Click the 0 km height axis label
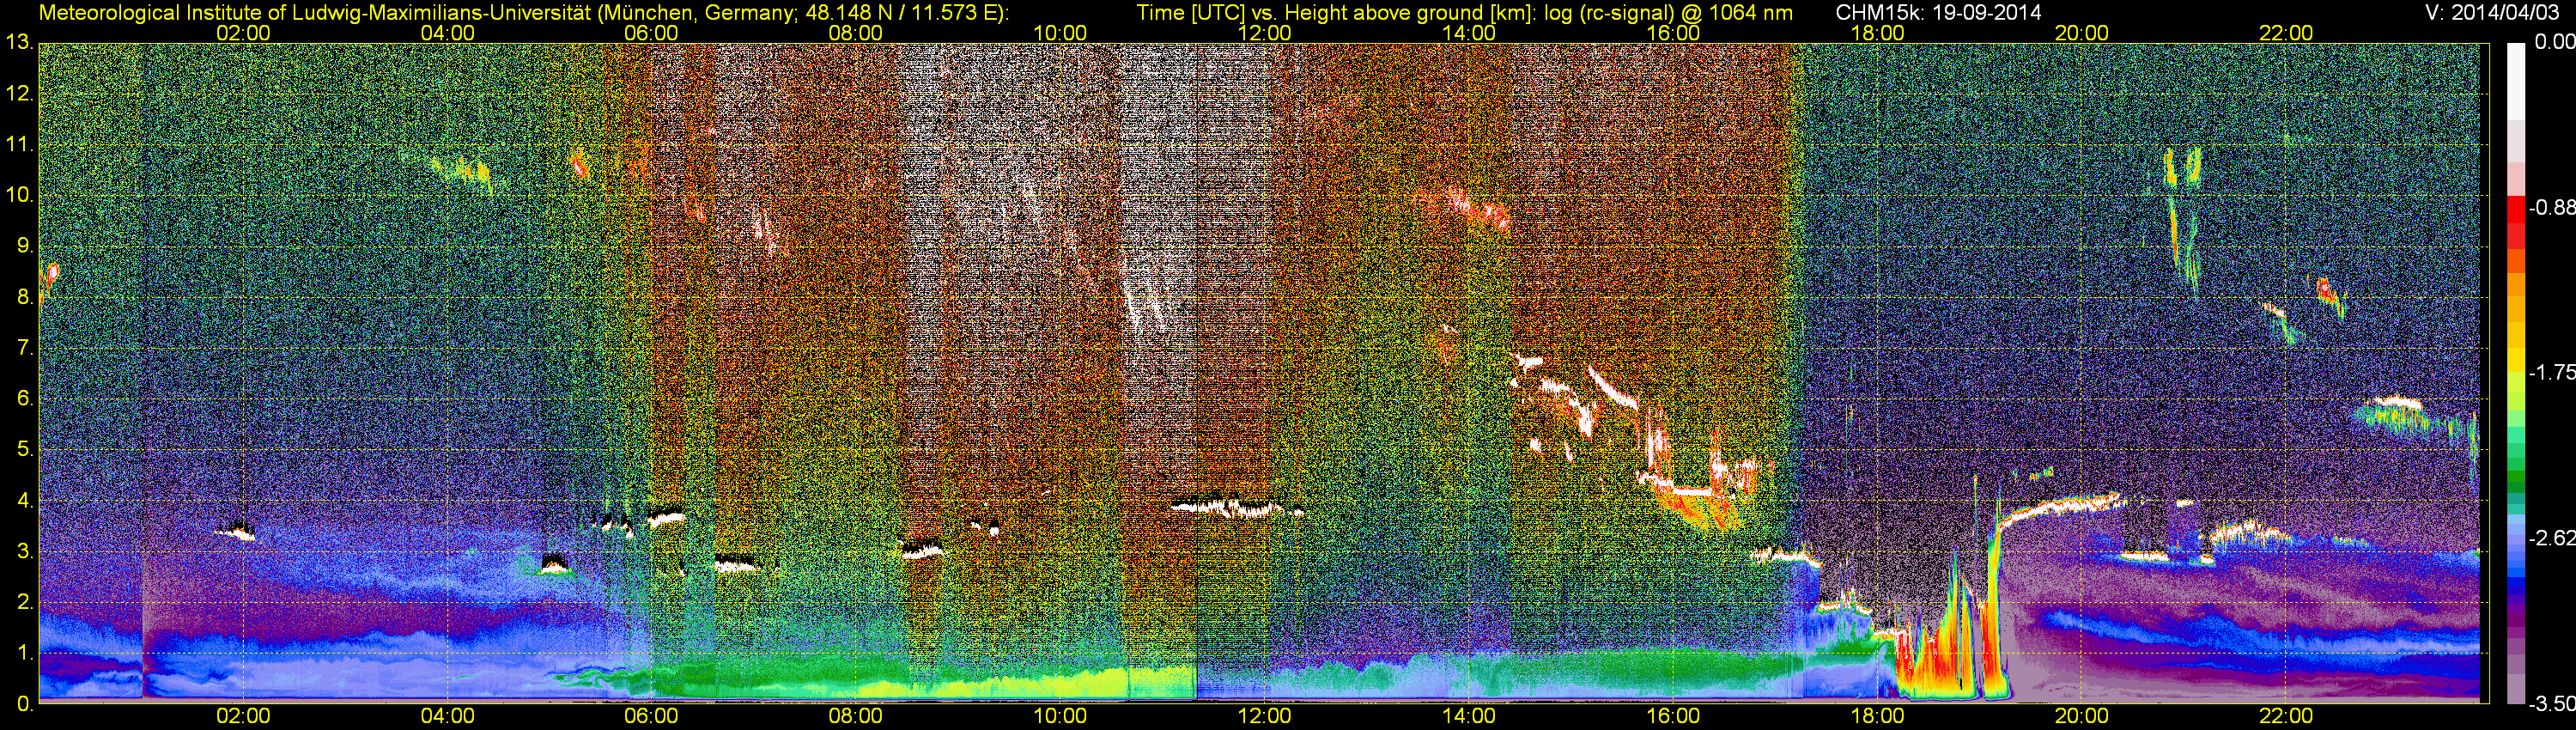 [x=25, y=704]
